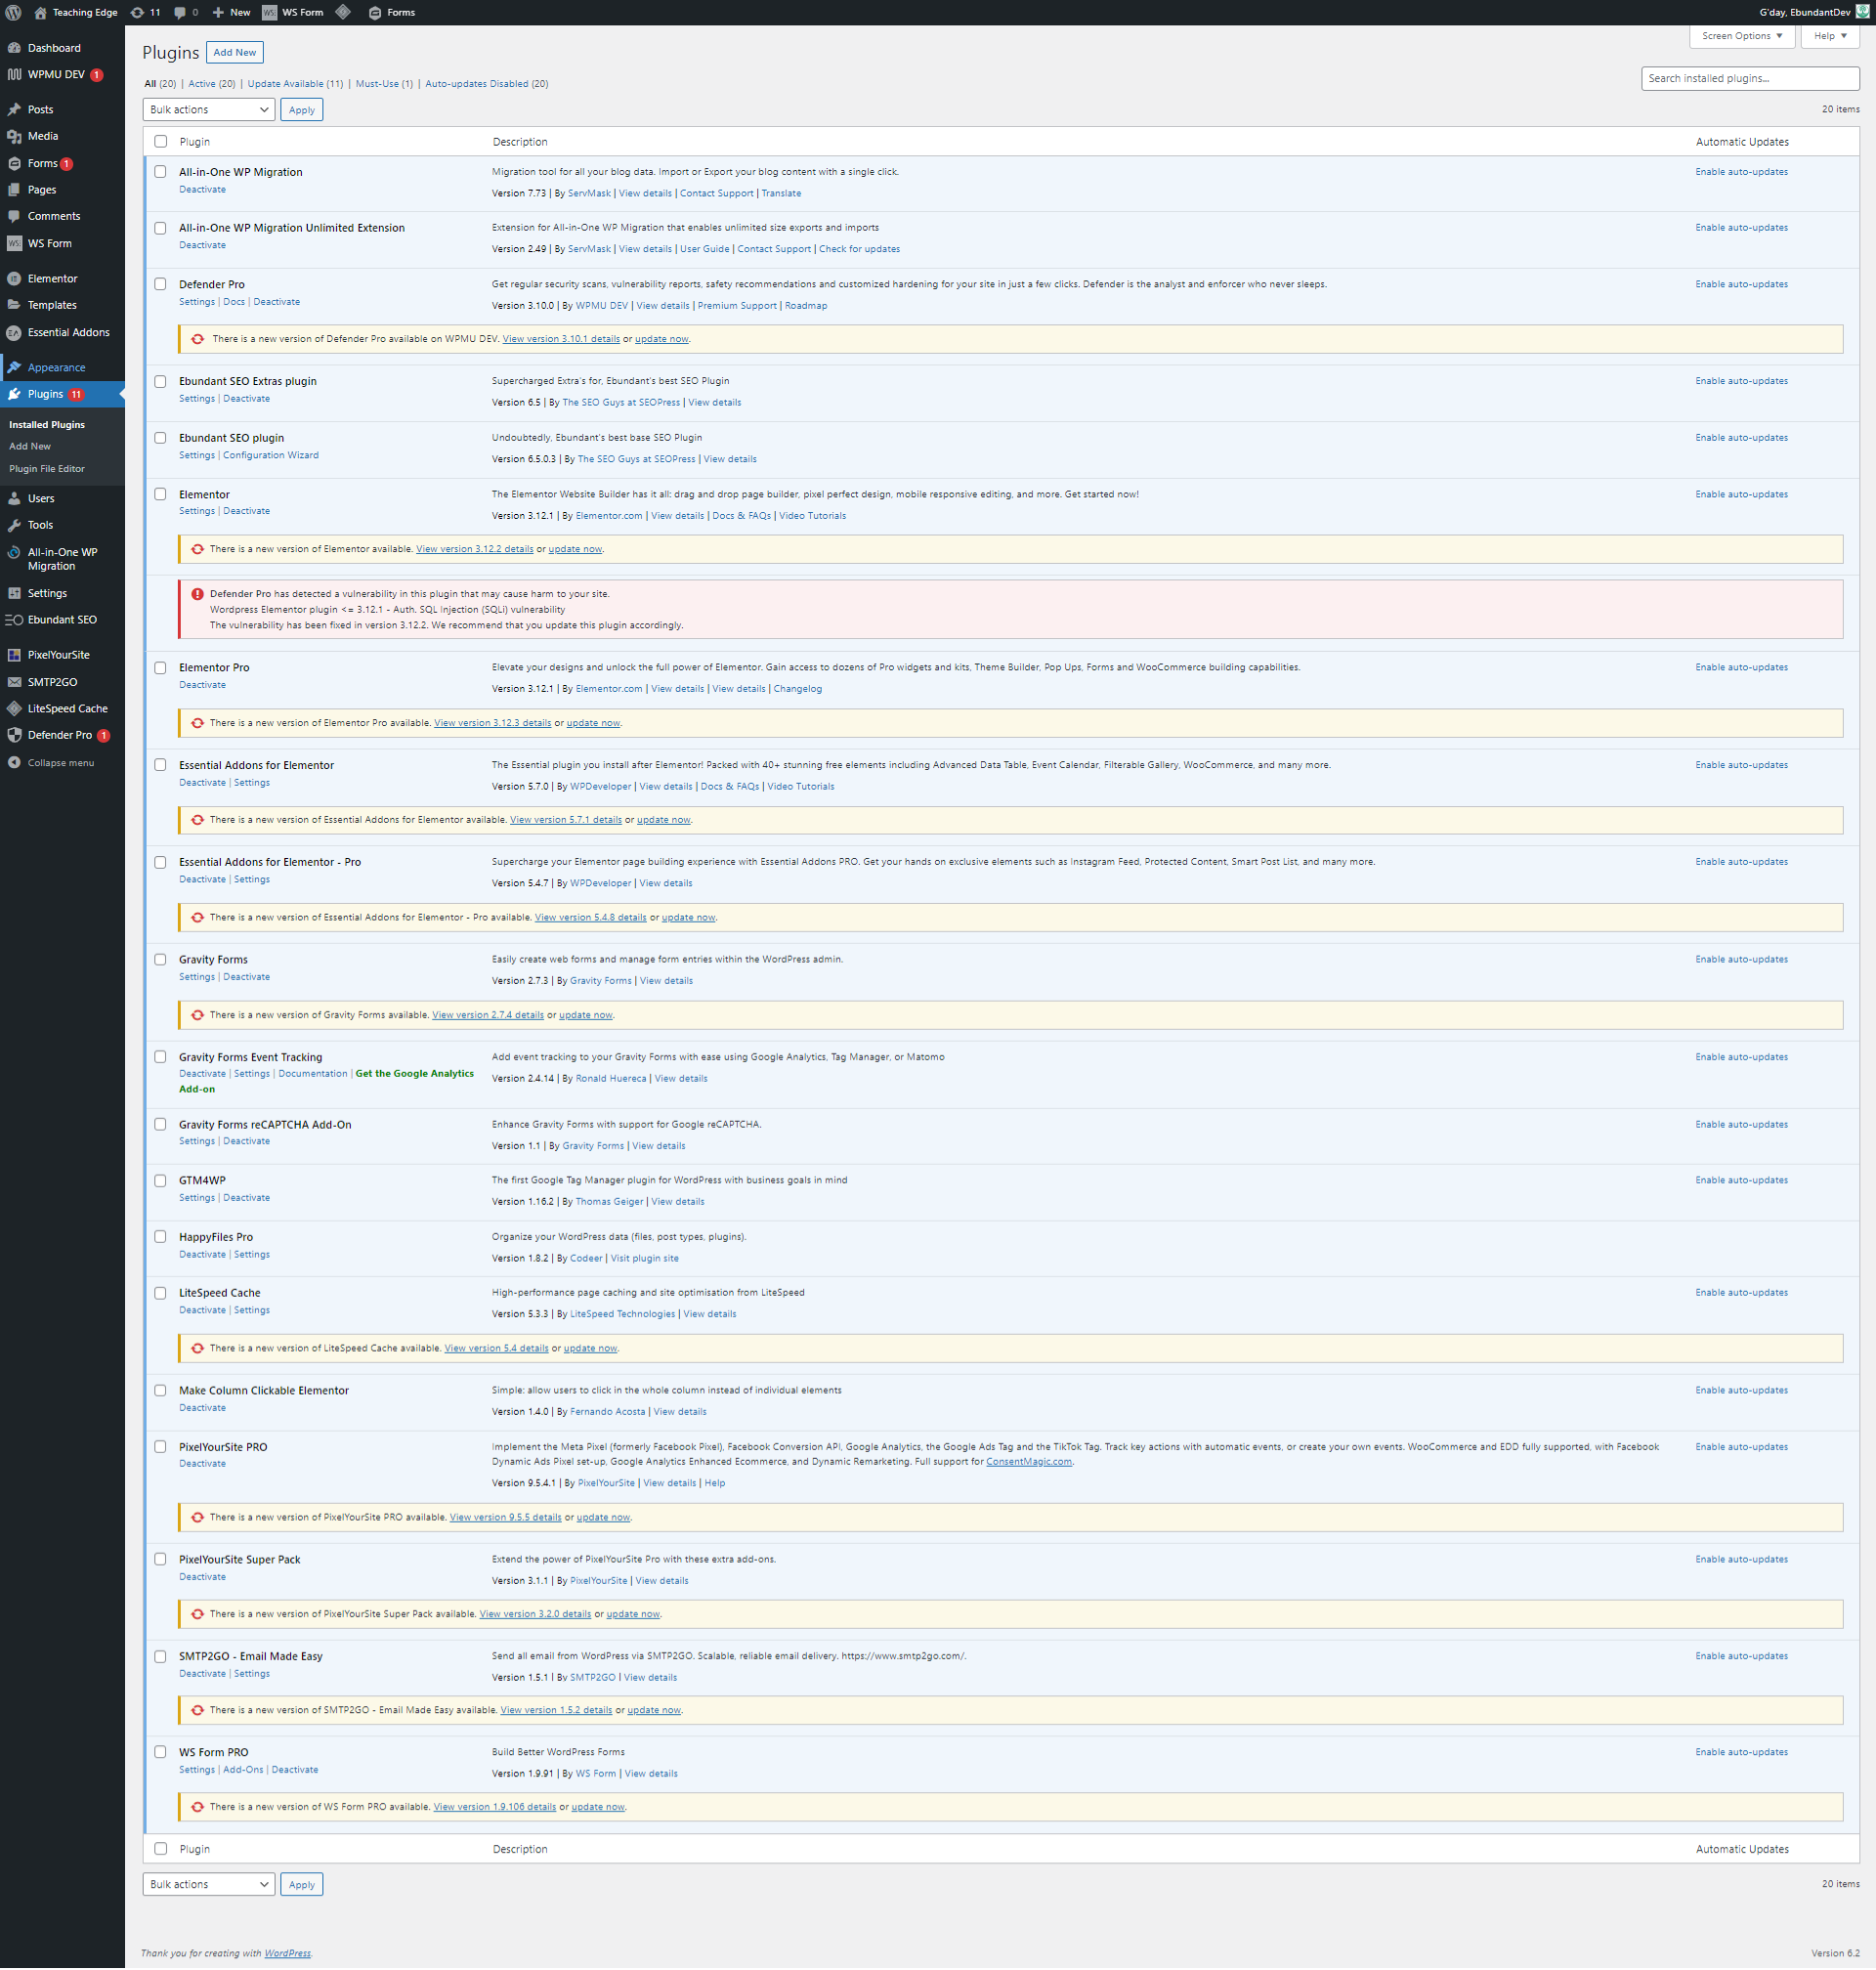Screen dimensions: 1876x1970
Task: Click update now link for Elementor
Action: point(575,549)
